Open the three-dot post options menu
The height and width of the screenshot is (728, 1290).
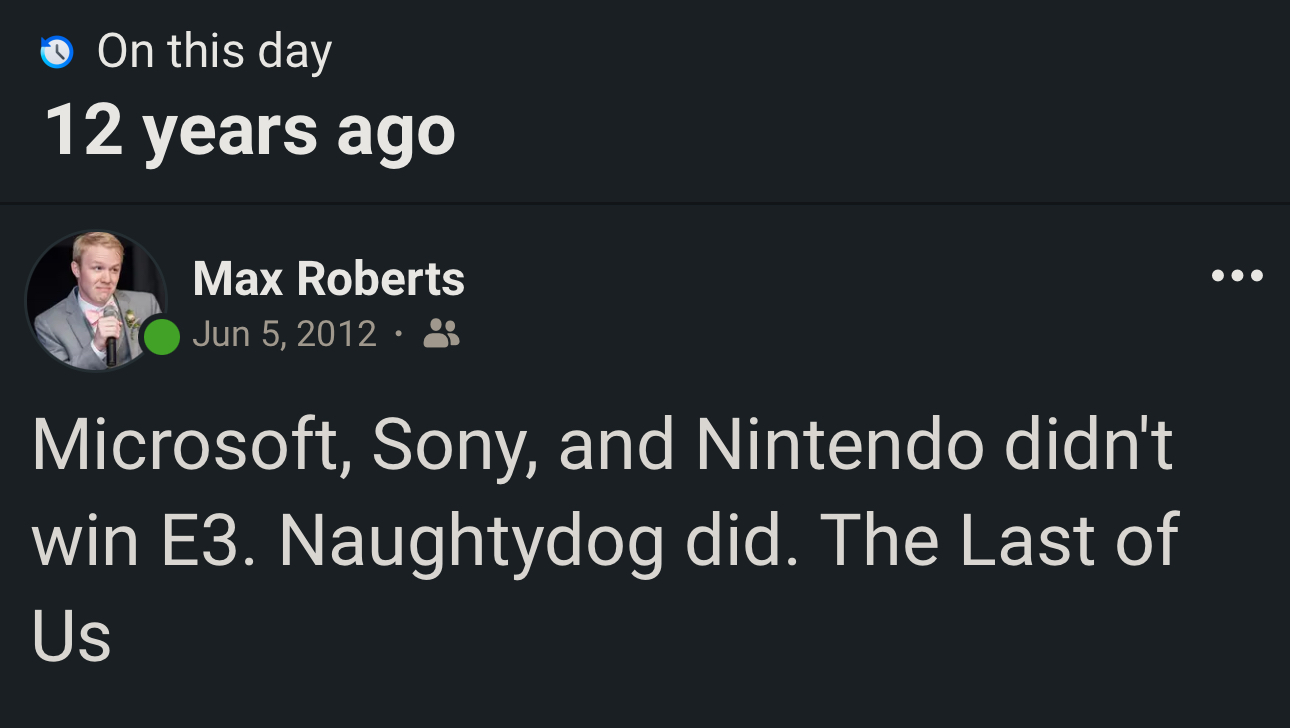[1237, 276]
